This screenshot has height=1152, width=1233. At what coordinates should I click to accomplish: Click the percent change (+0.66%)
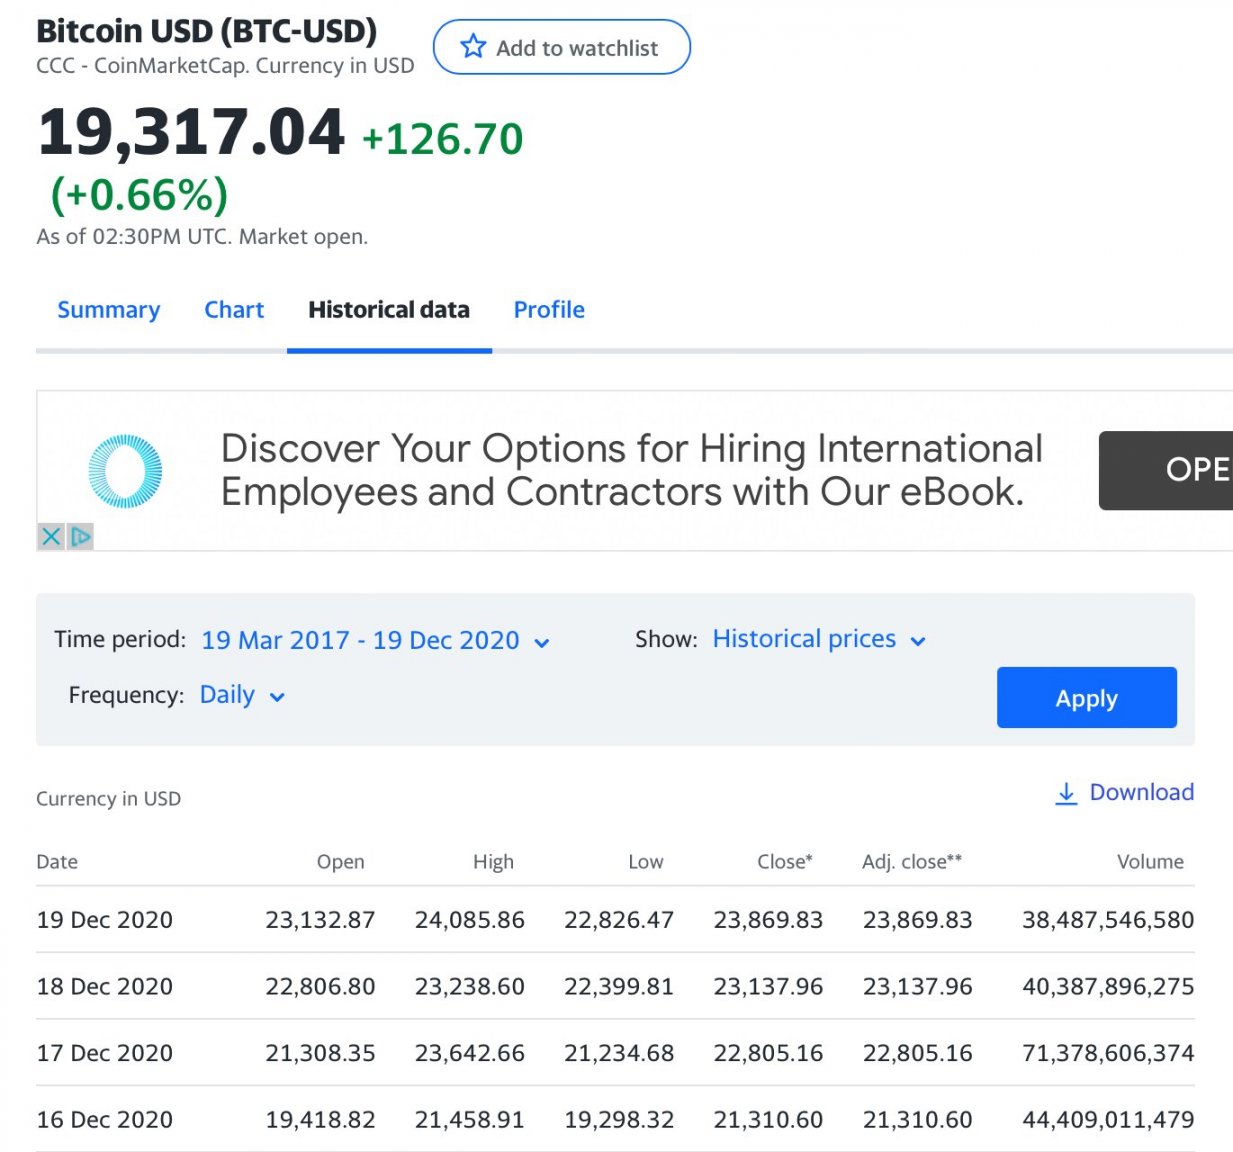click(x=139, y=195)
